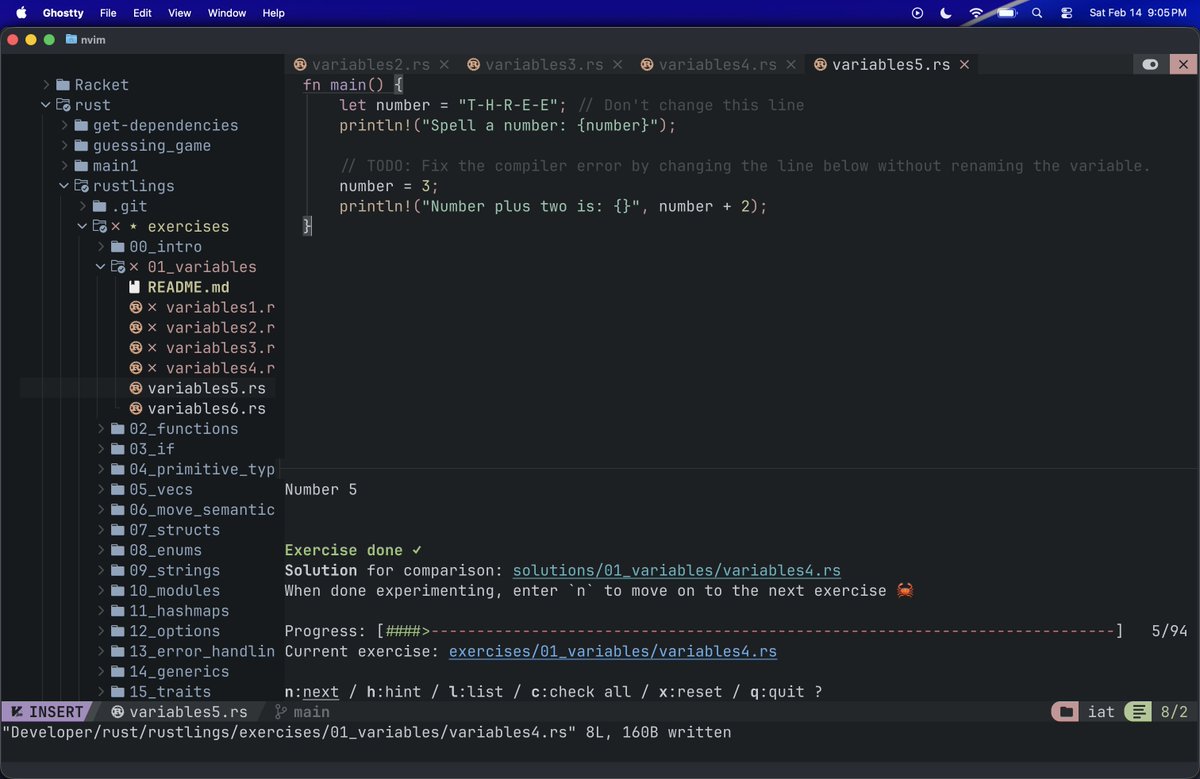Click the rustlings progress bar

click(749, 631)
